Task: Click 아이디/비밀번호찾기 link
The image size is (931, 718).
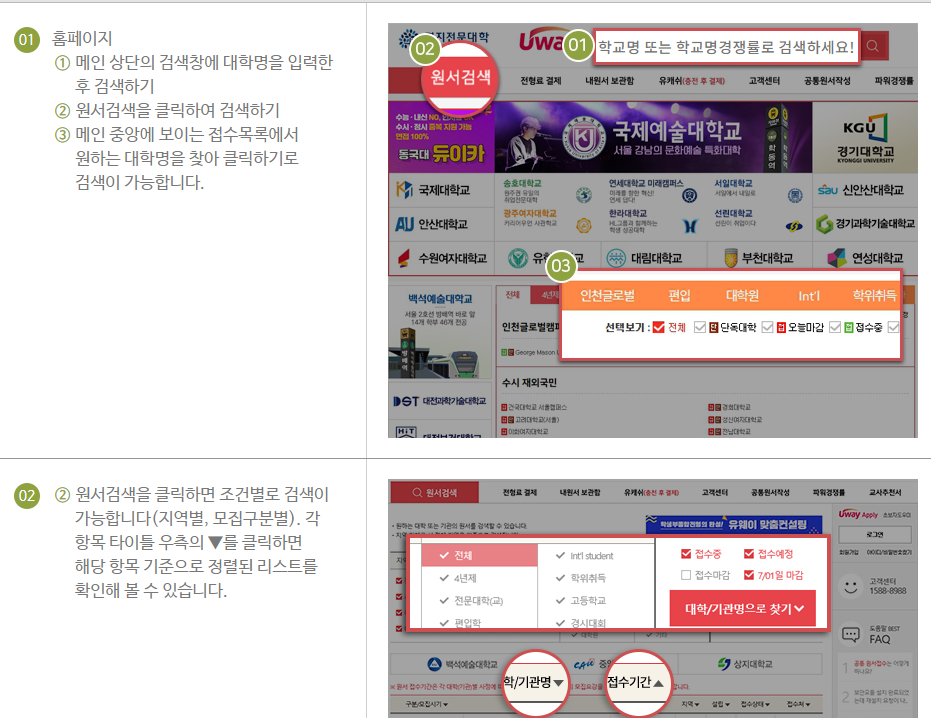Action: [888, 552]
